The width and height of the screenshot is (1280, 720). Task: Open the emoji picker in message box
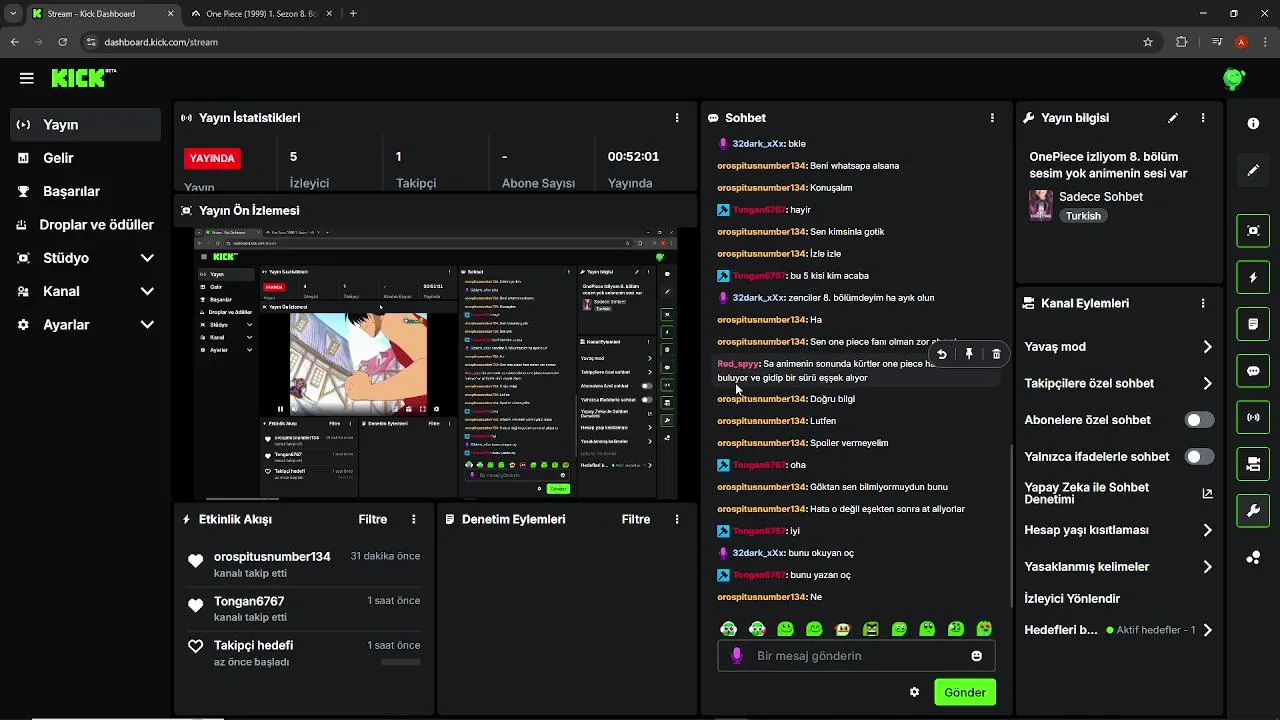coord(977,656)
